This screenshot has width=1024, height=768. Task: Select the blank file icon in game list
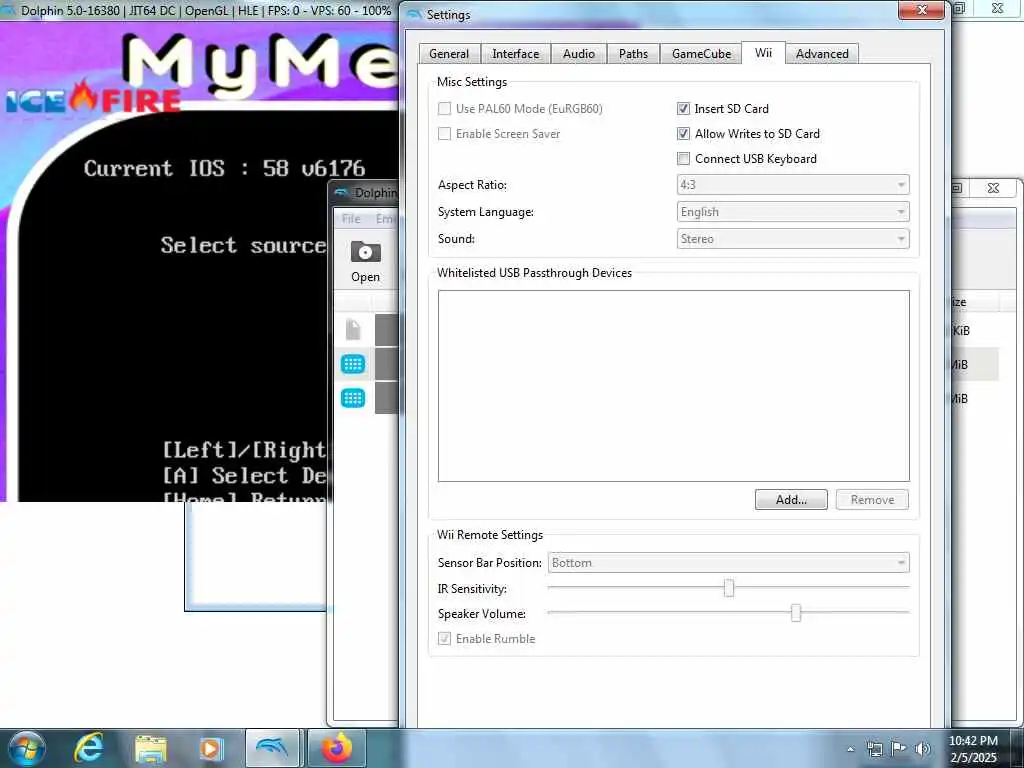click(x=353, y=329)
